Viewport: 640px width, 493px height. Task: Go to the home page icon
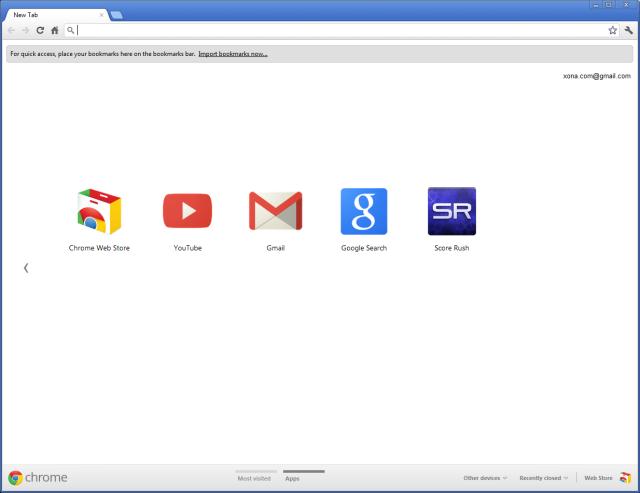55,30
